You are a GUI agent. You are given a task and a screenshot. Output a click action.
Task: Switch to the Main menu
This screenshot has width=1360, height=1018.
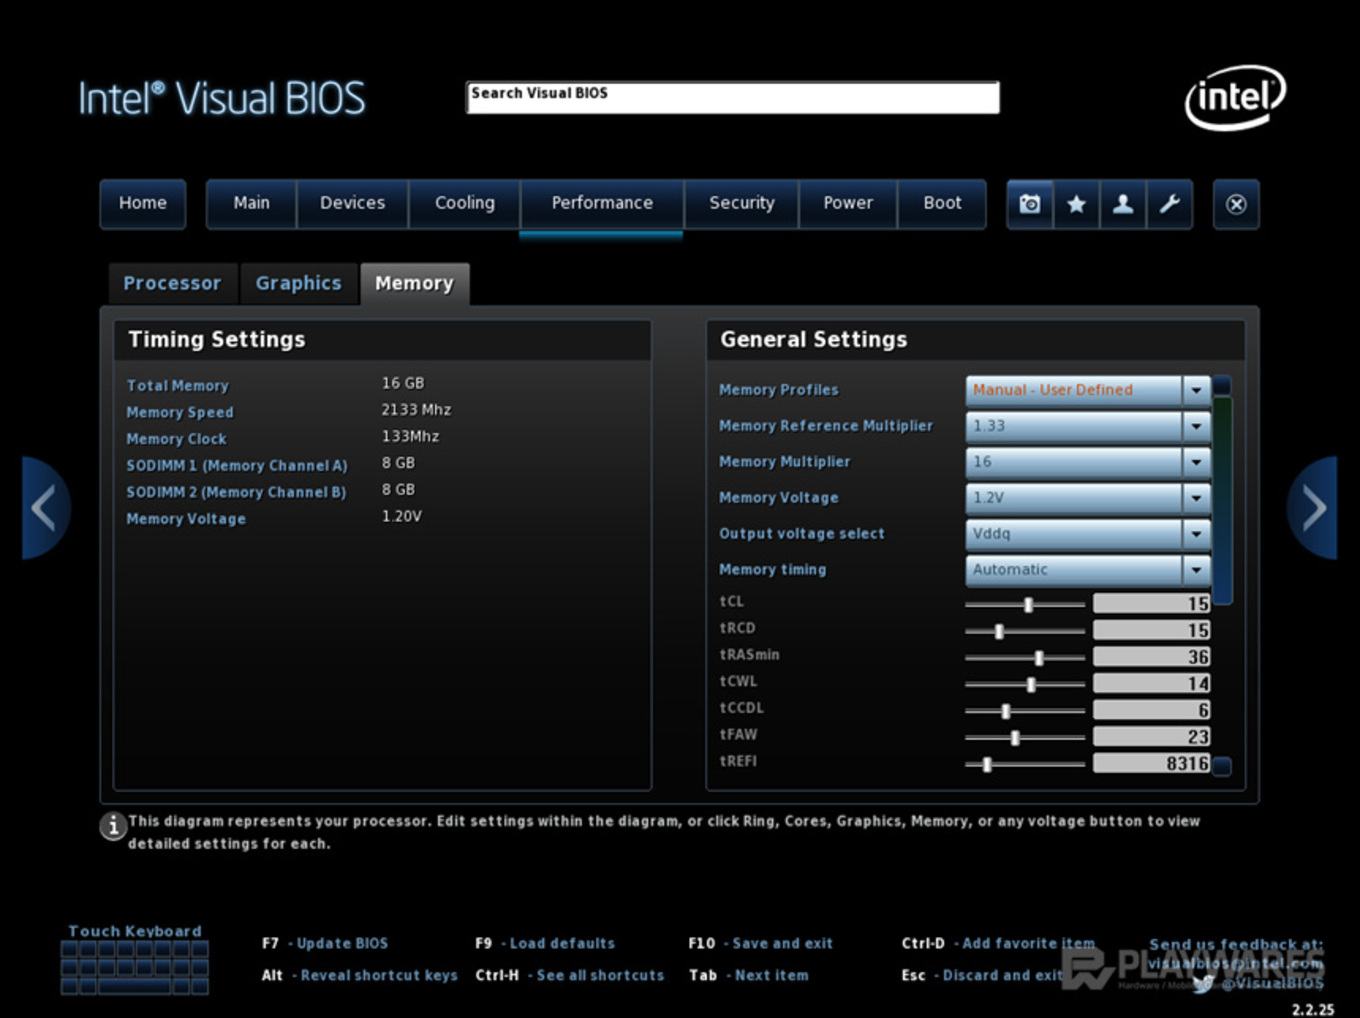252,203
